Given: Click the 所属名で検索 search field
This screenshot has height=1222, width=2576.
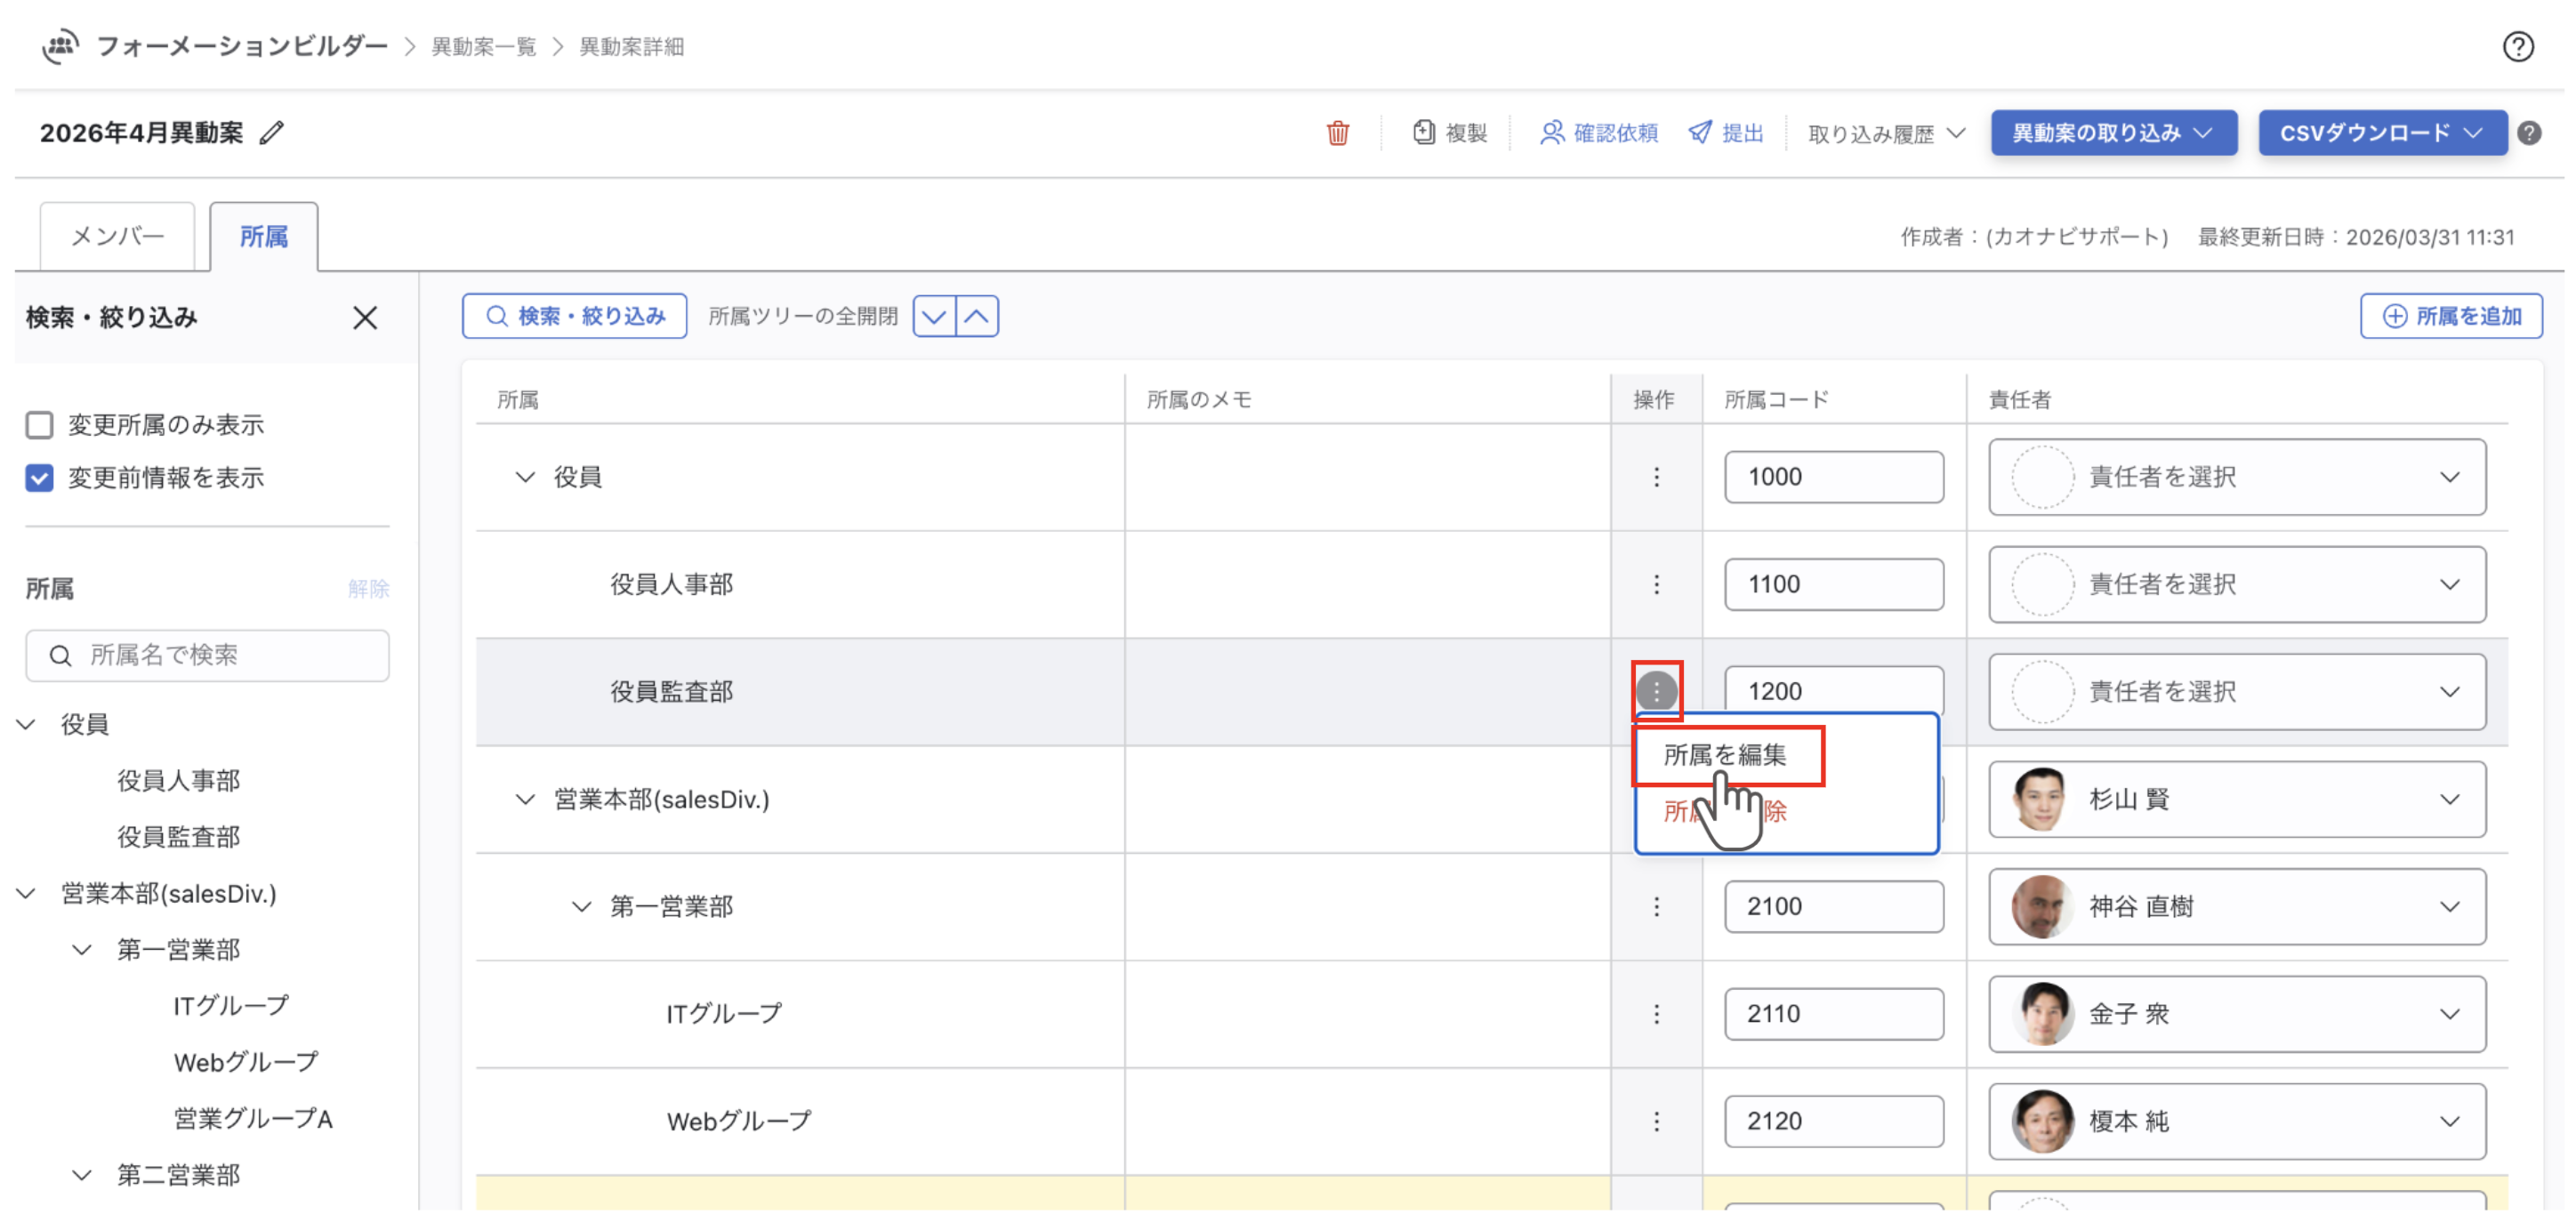Looking at the screenshot, I should pos(208,655).
